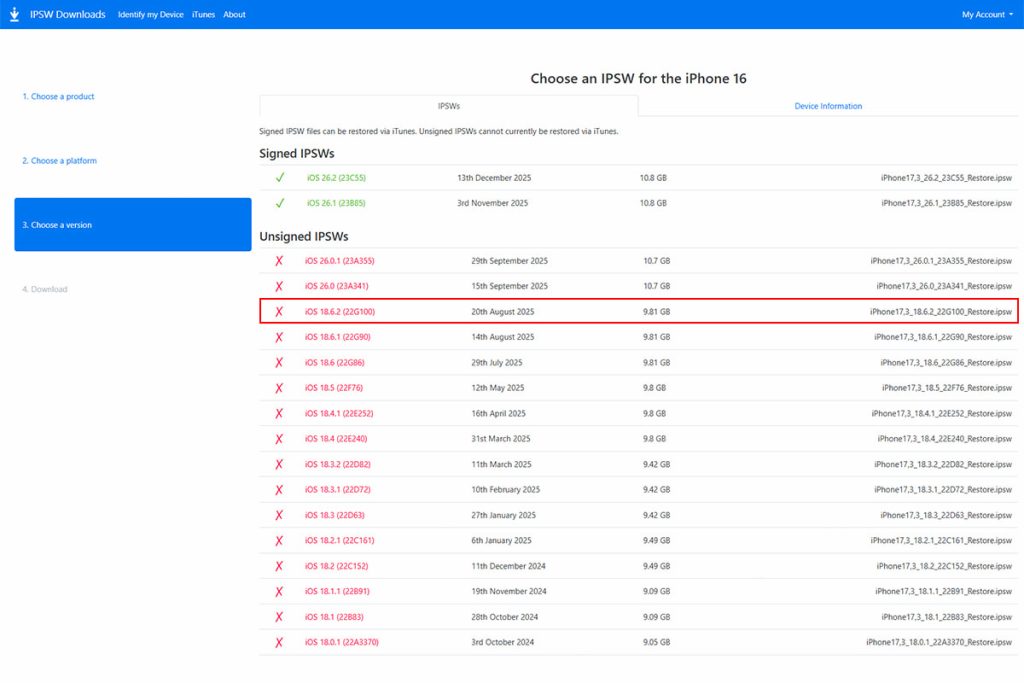Click the red X beside iOS 26.0.1

pos(280,260)
